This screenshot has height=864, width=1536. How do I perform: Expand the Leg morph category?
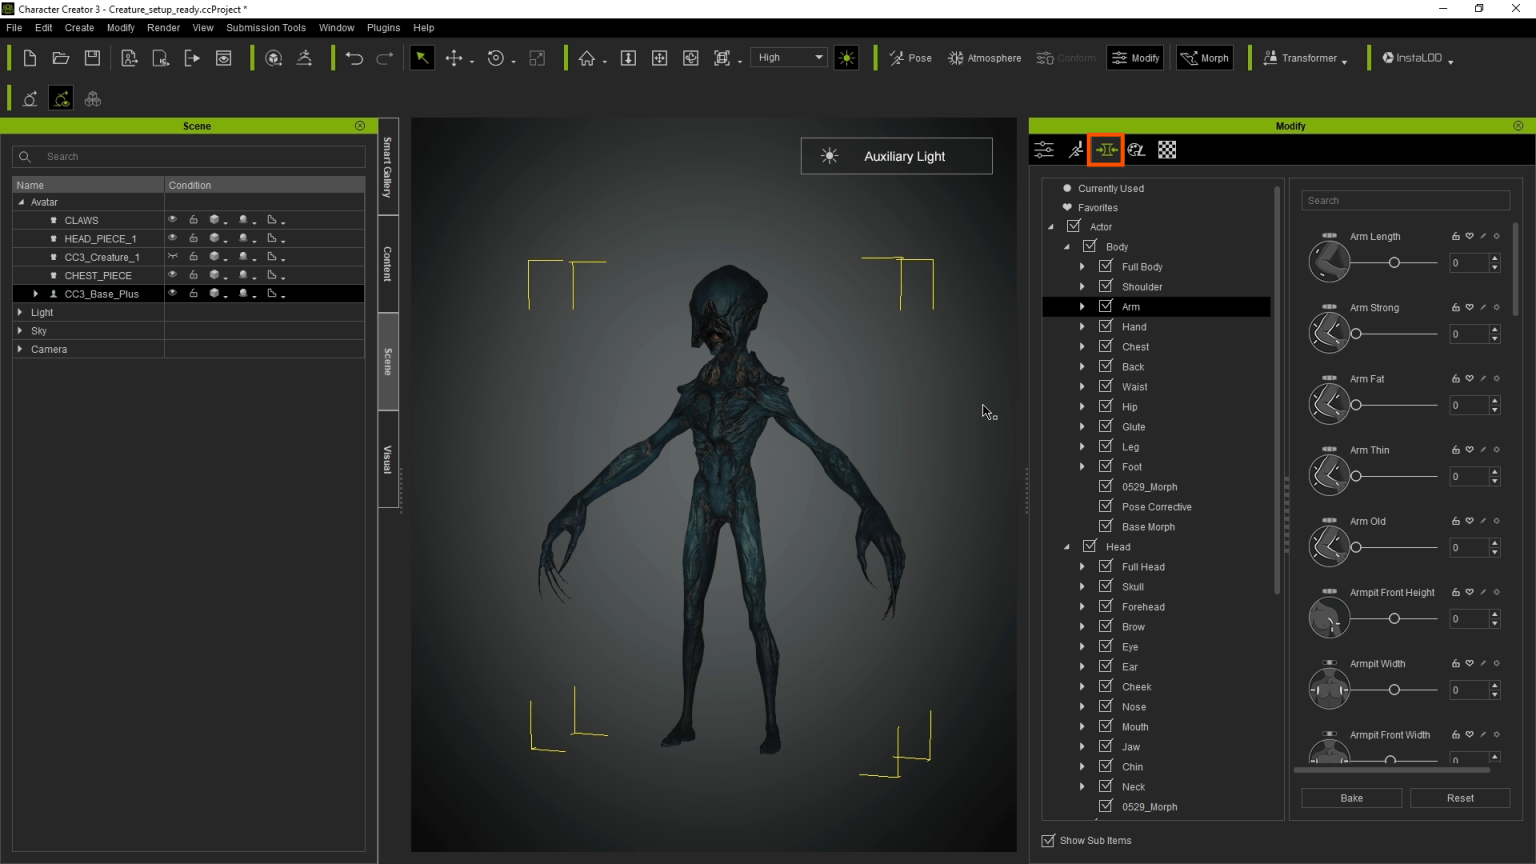[1082, 446]
